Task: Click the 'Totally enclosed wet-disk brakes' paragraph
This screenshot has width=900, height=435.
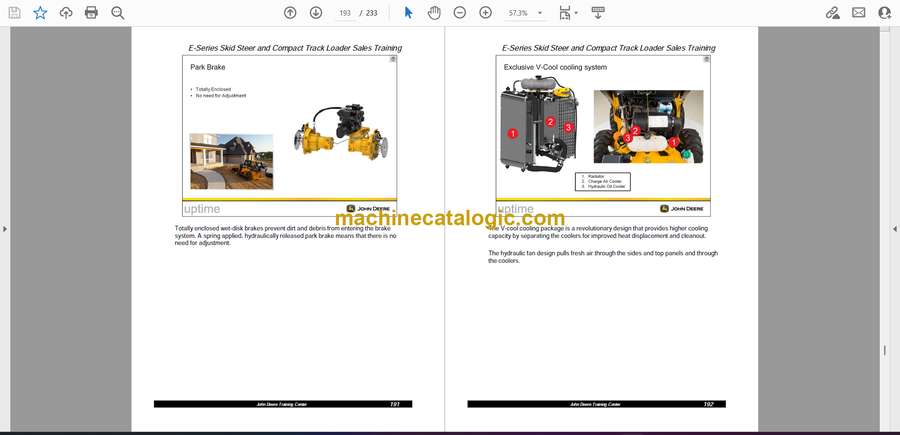Action: (x=285, y=235)
